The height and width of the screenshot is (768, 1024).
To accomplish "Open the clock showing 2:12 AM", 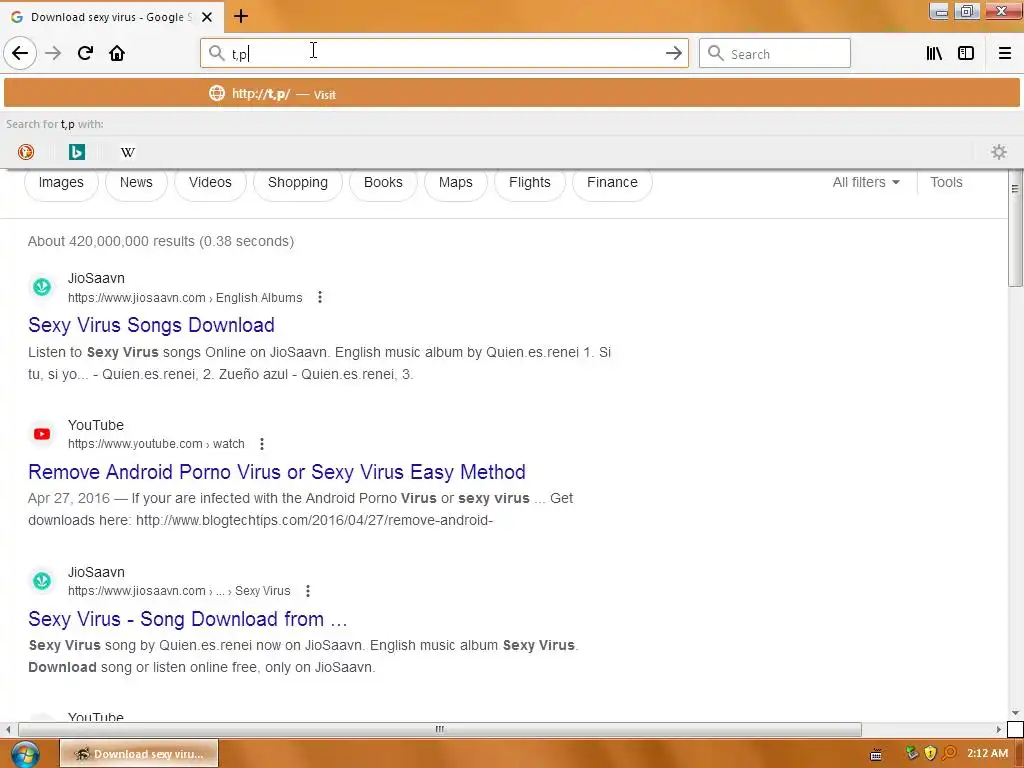I will [x=987, y=753].
